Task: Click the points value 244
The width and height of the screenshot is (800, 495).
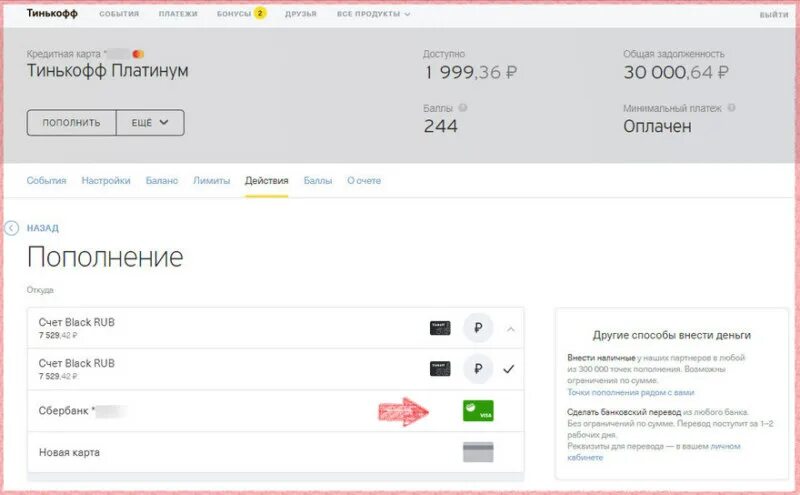Action: click(440, 126)
